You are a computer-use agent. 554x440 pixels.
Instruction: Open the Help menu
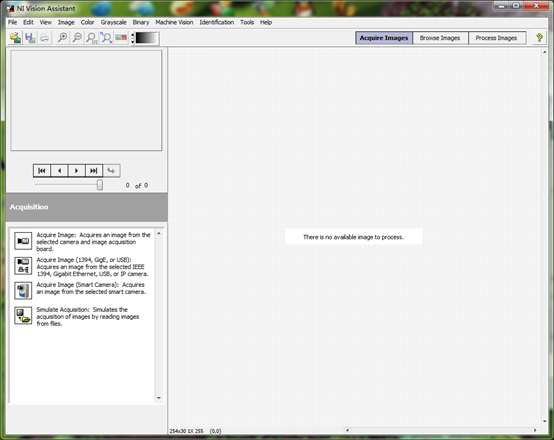[266, 22]
